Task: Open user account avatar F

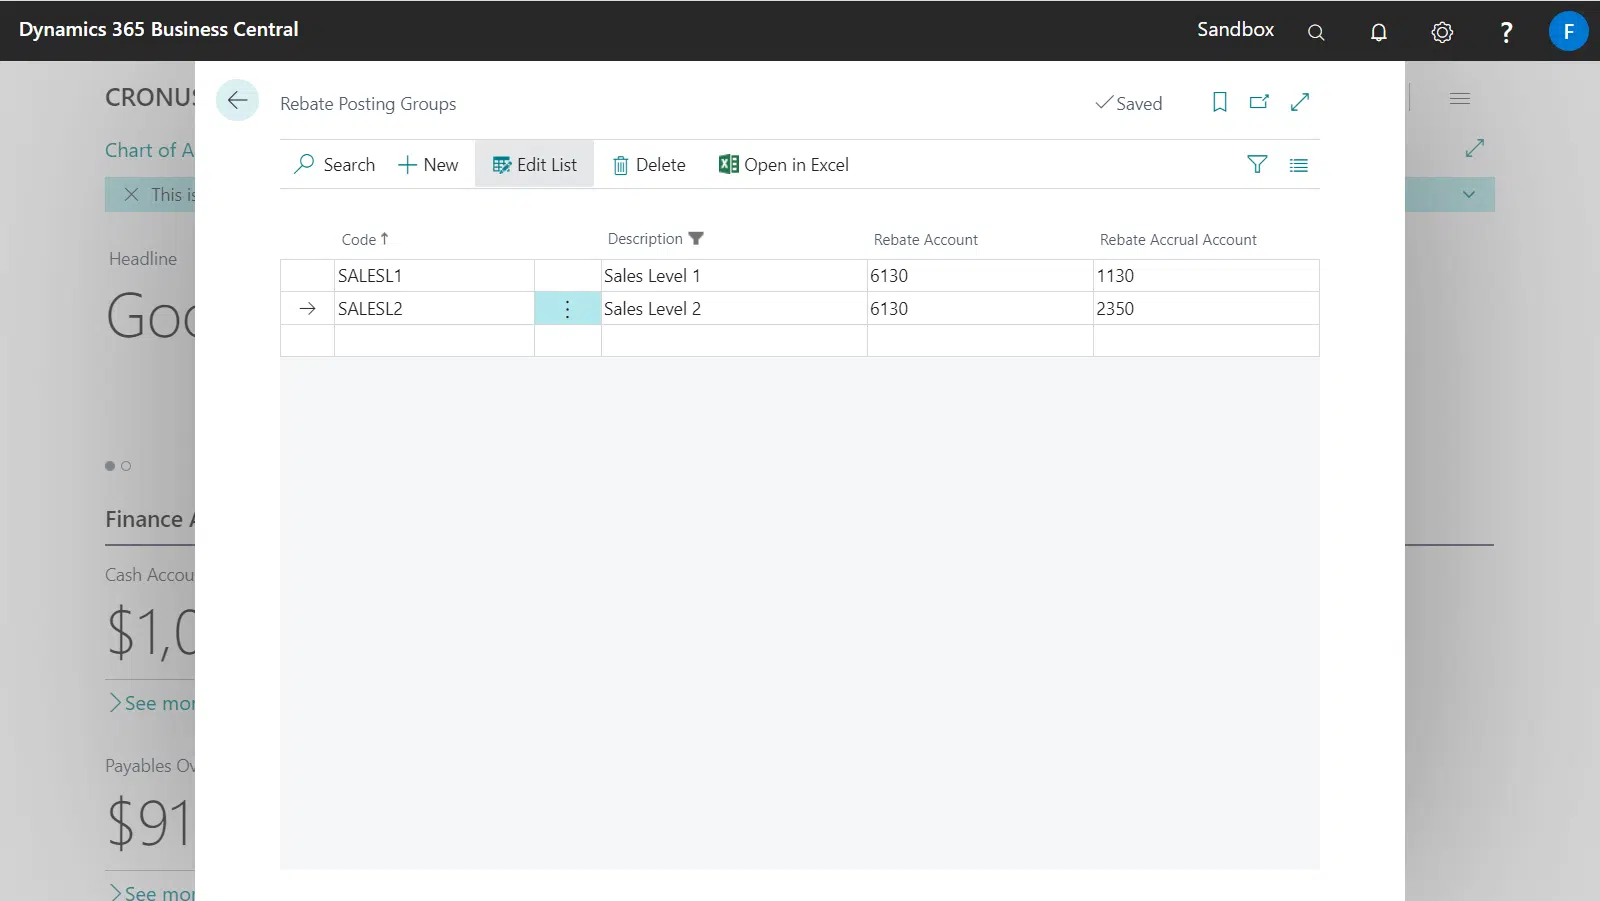Action: click(1568, 31)
